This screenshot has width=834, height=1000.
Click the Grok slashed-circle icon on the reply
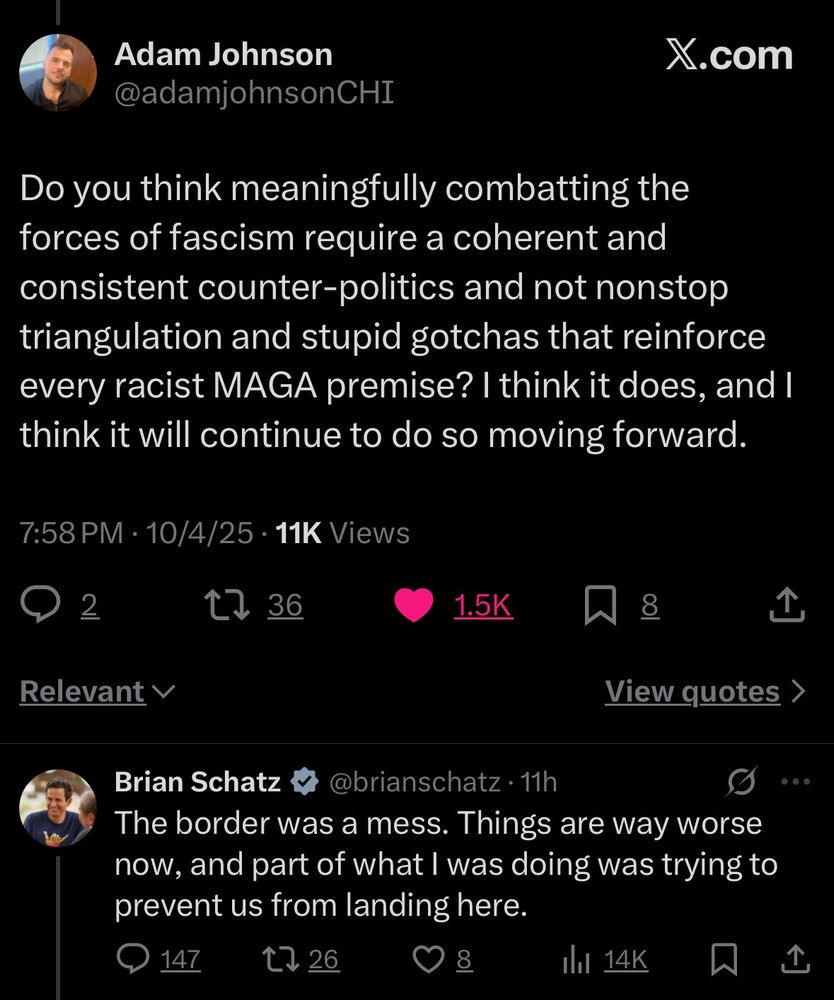tap(743, 782)
